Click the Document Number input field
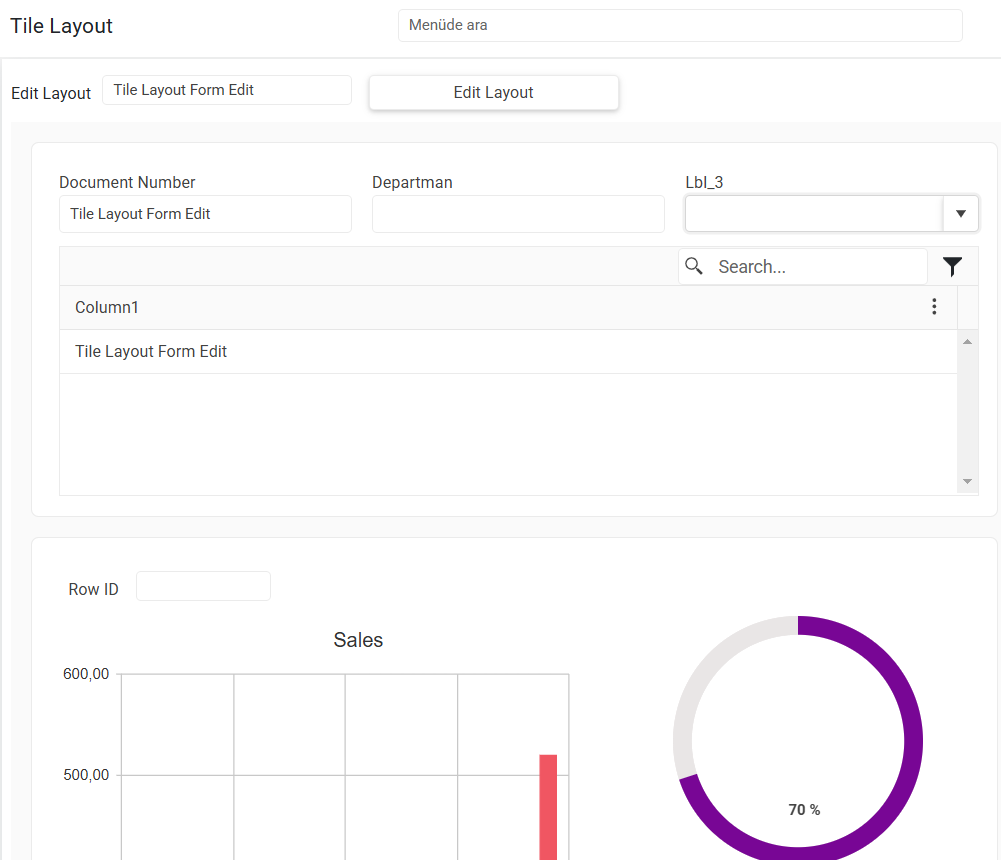This screenshot has width=1001, height=860. click(205, 214)
